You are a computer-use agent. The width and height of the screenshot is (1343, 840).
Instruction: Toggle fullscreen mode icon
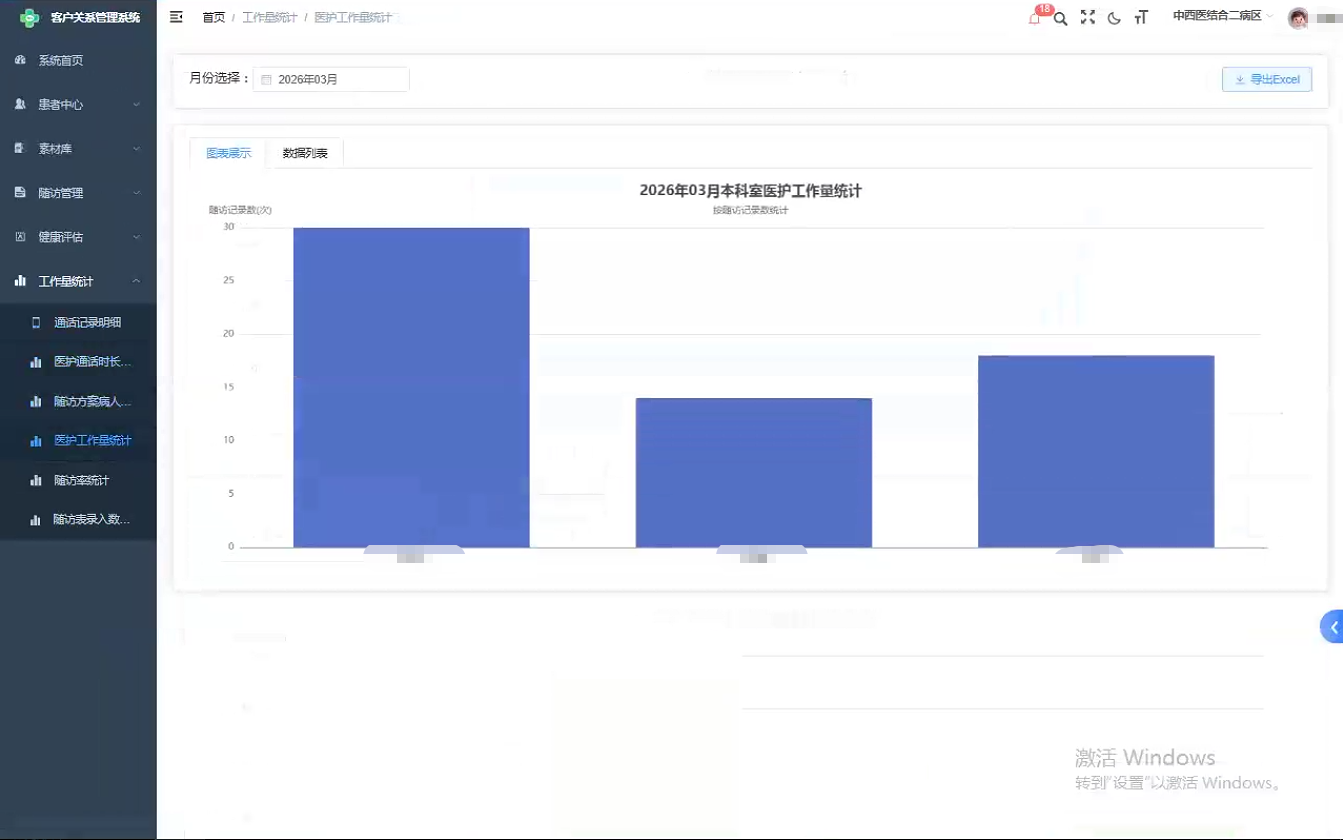[x=1088, y=17]
